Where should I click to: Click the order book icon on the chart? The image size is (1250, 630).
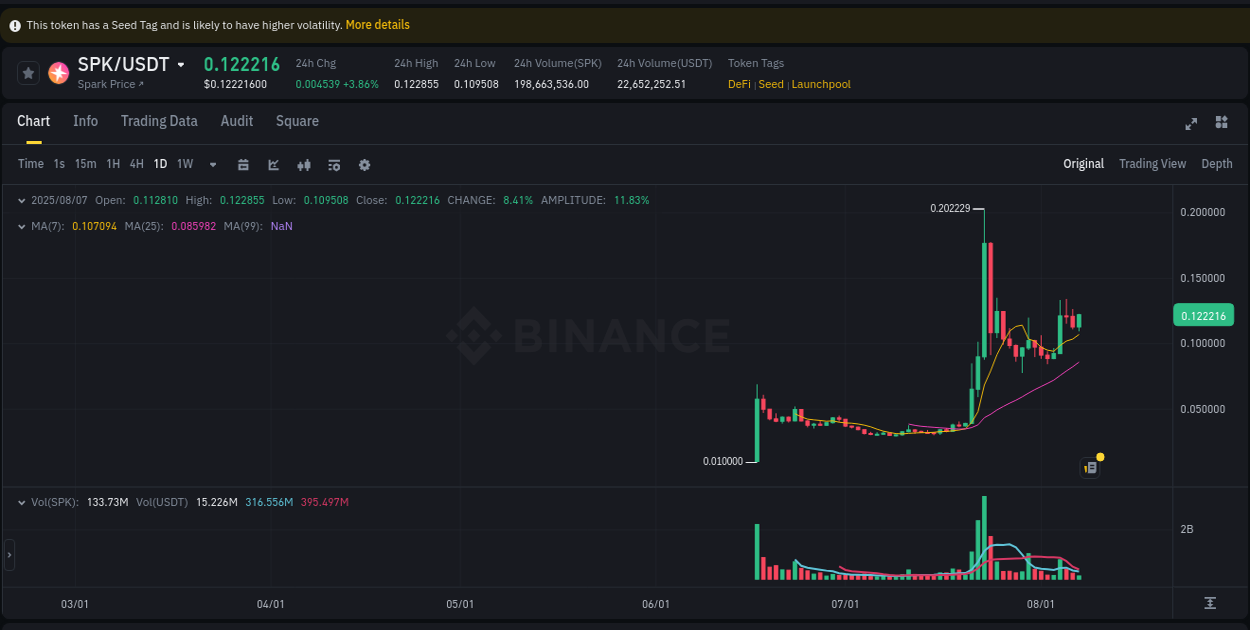(1090, 466)
